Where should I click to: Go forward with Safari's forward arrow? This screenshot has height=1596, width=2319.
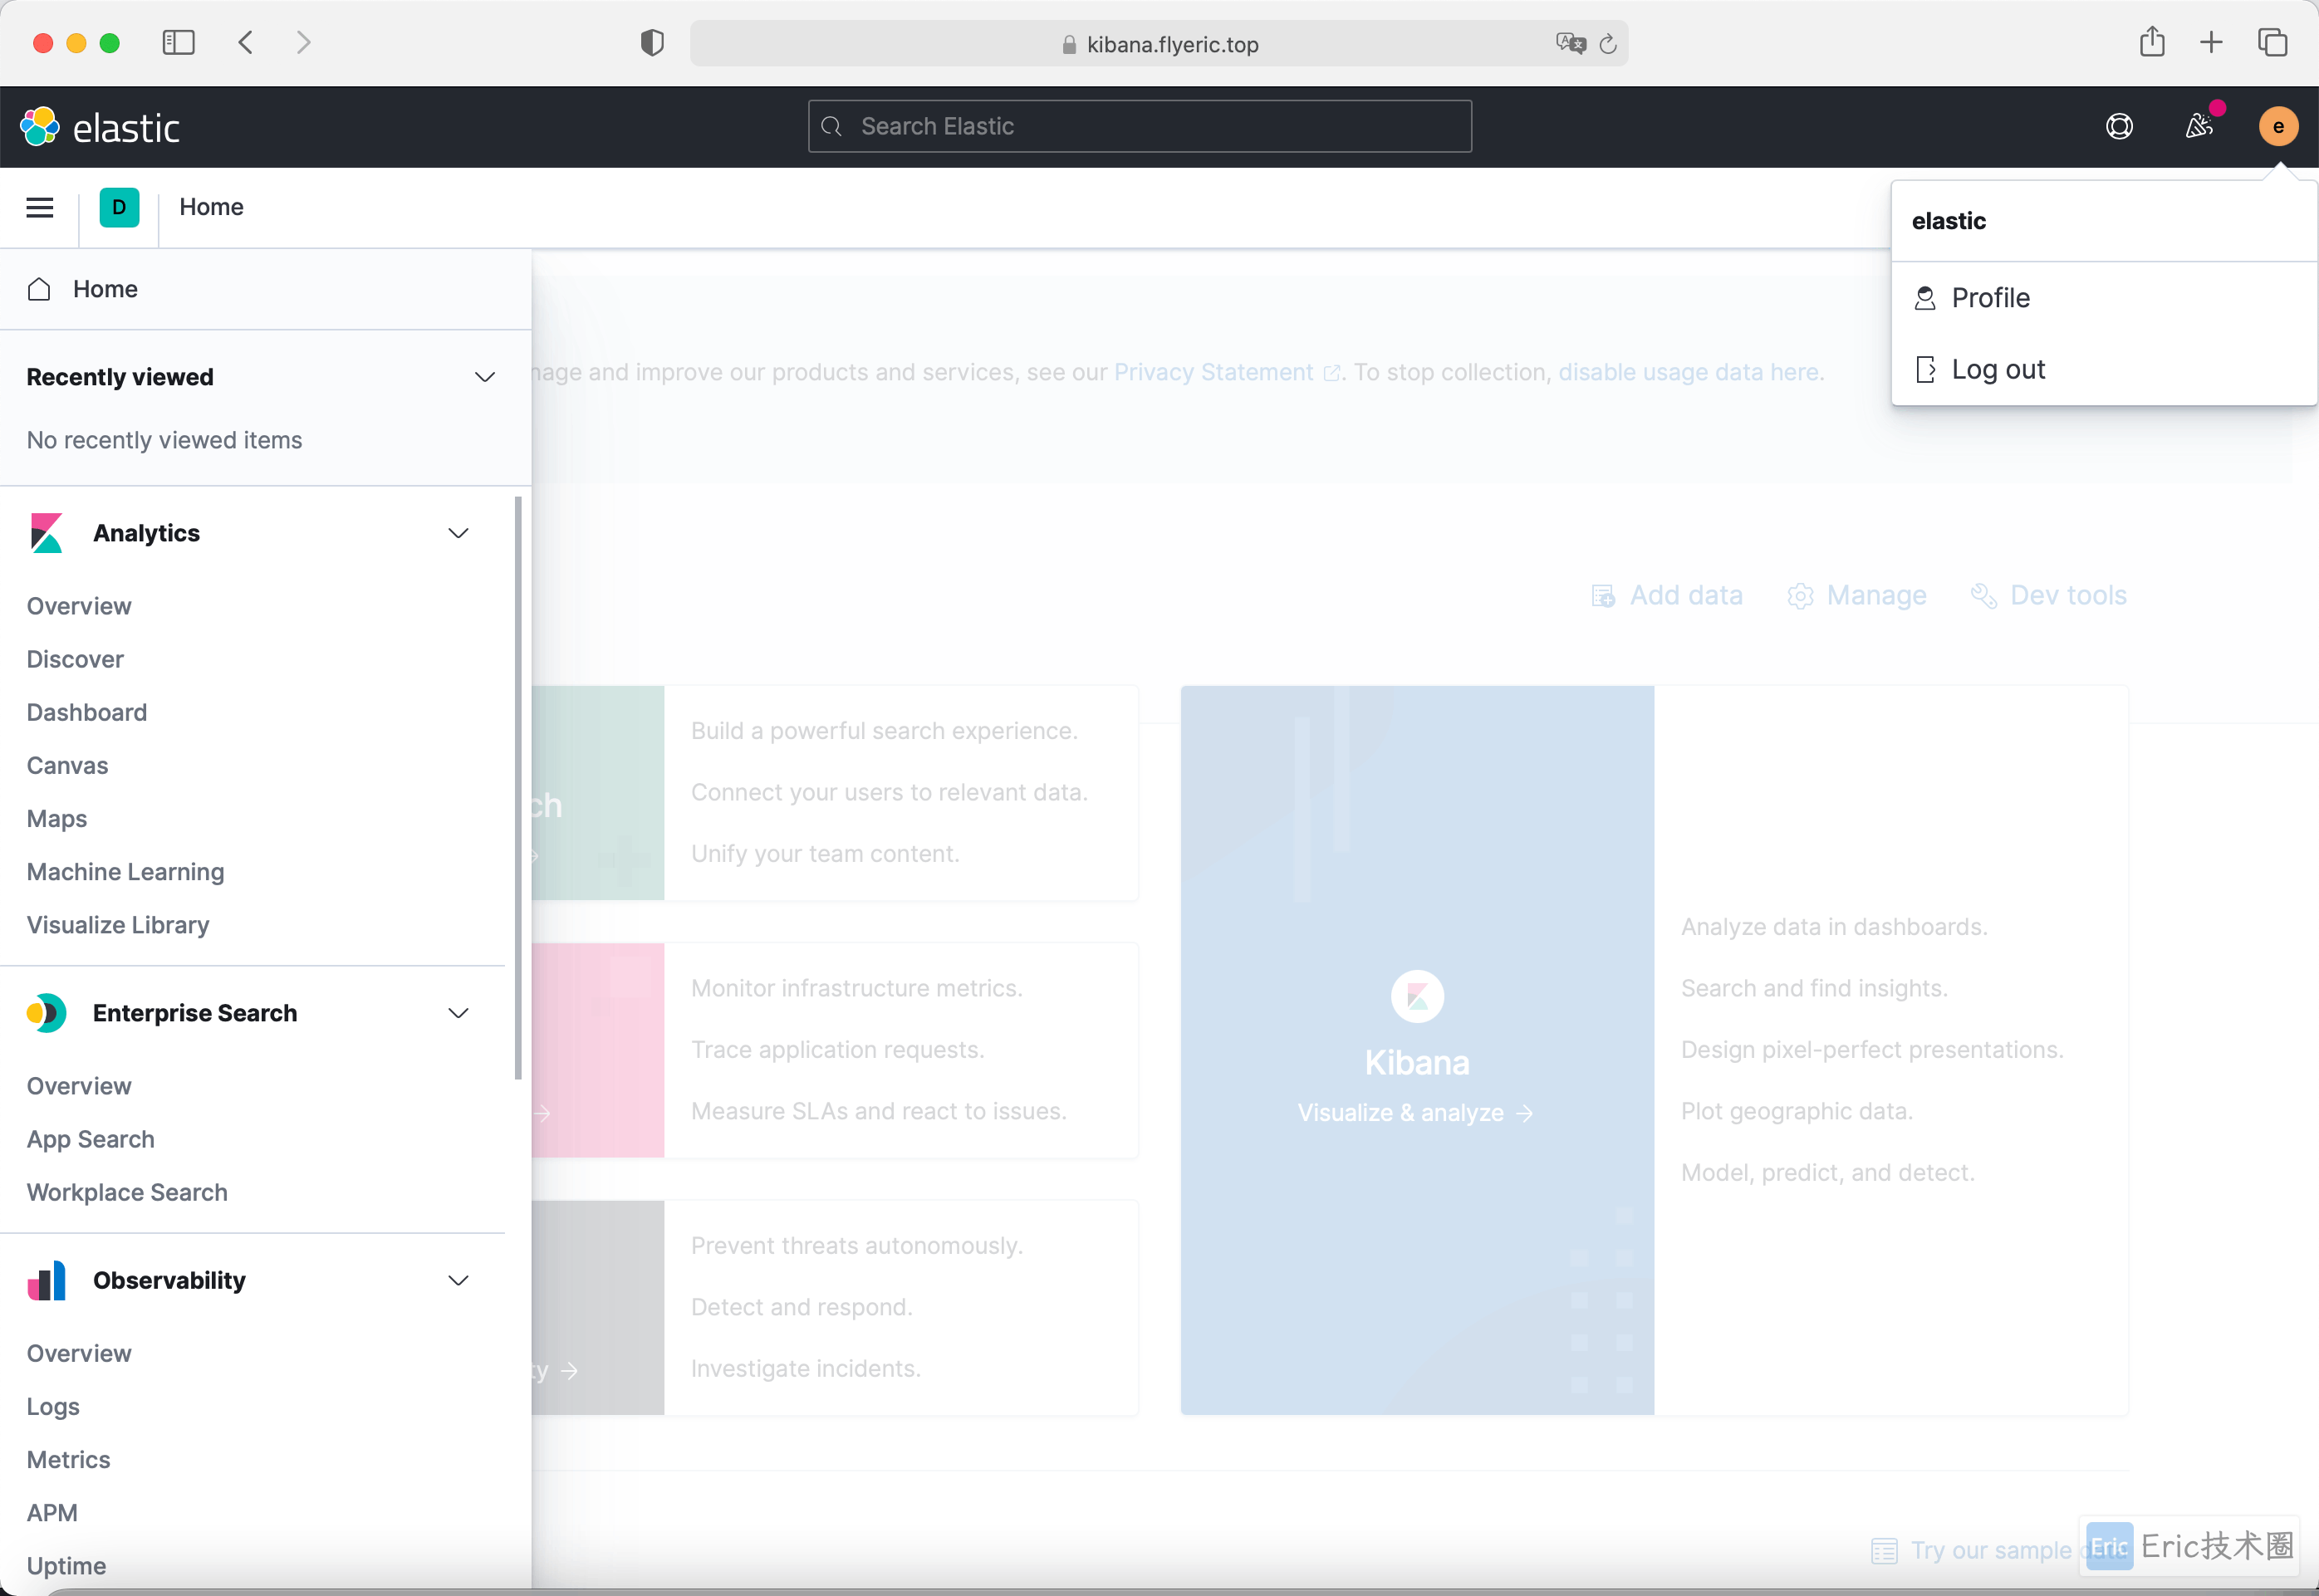point(304,42)
